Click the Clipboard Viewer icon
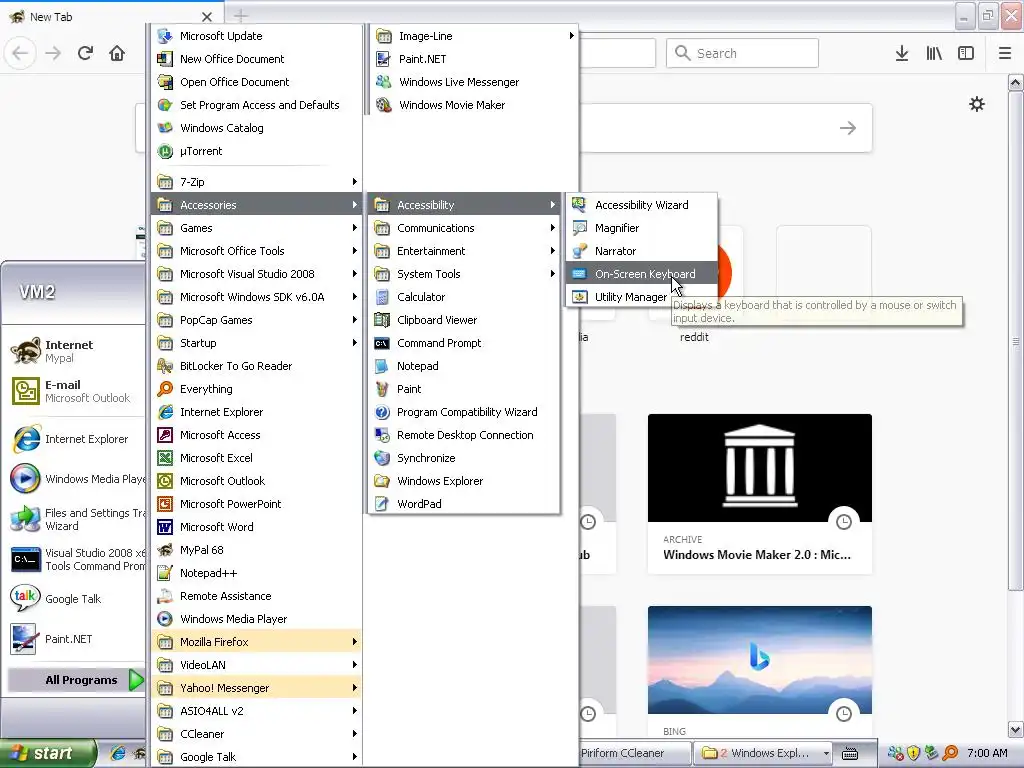This screenshot has width=1024, height=768. [382, 320]
